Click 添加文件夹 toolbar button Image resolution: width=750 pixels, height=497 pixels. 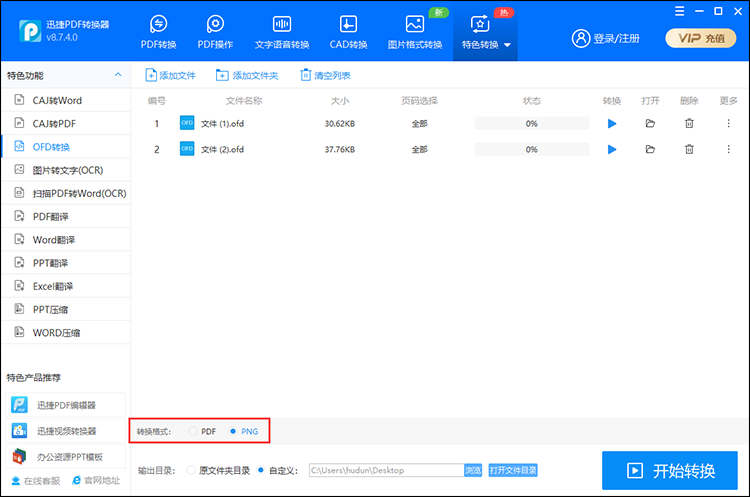tap(247, 75)
